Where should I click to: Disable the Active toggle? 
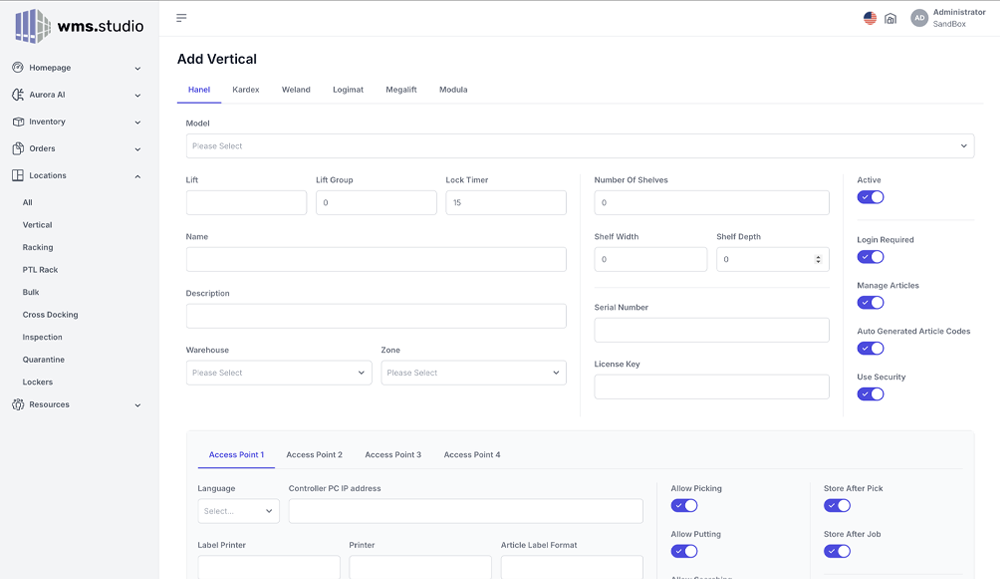coord(870,197)
